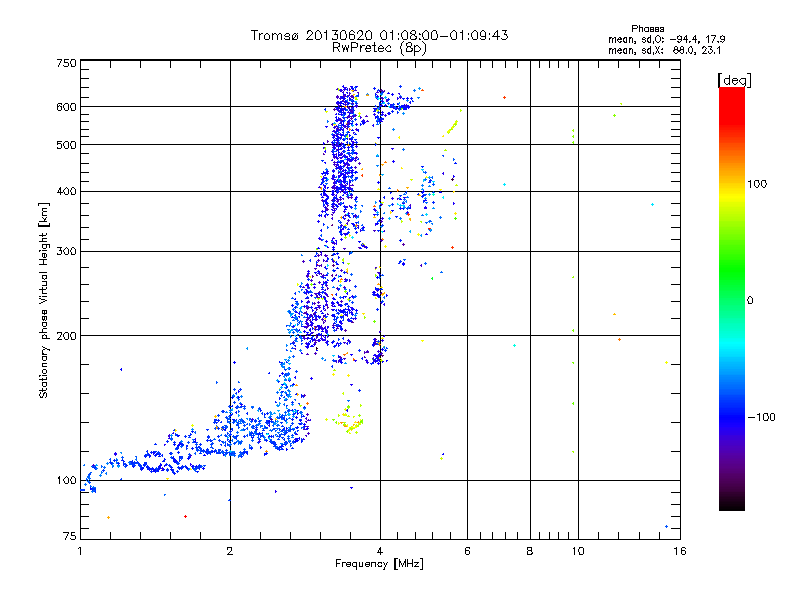Click the y-axis tick label "400"

click(66, 191)
